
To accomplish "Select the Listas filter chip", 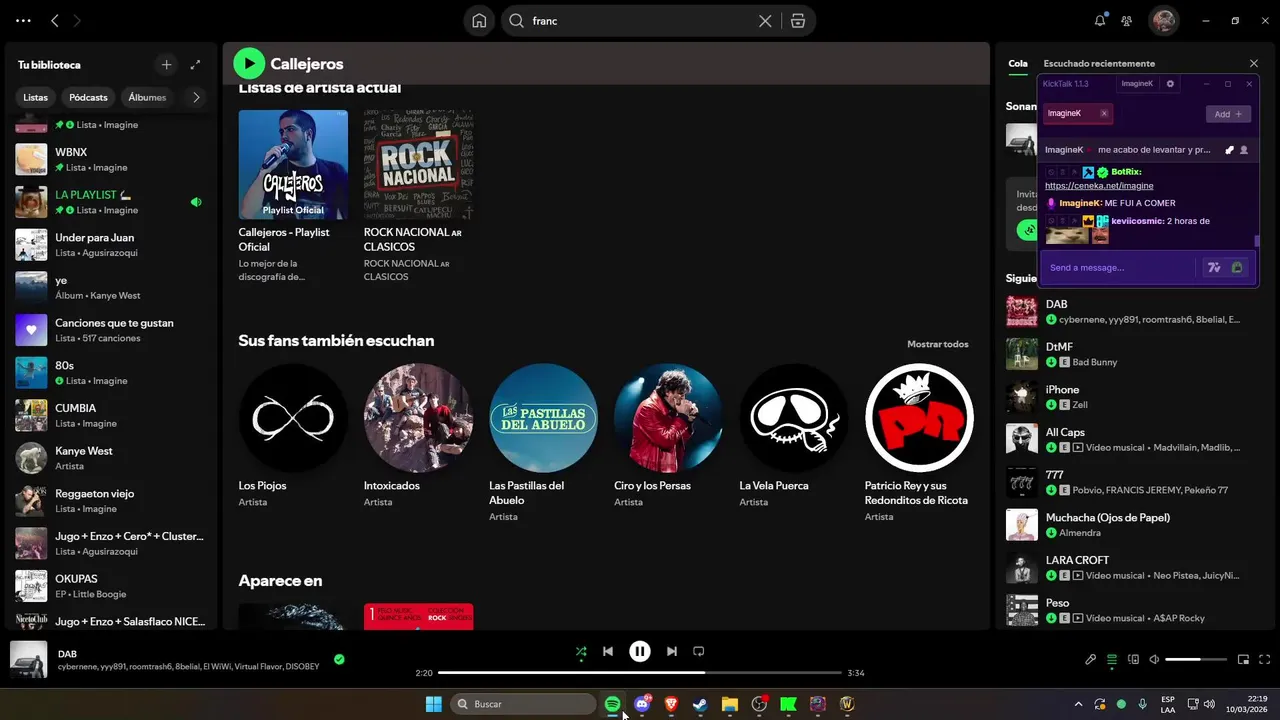I will [36, 97].
